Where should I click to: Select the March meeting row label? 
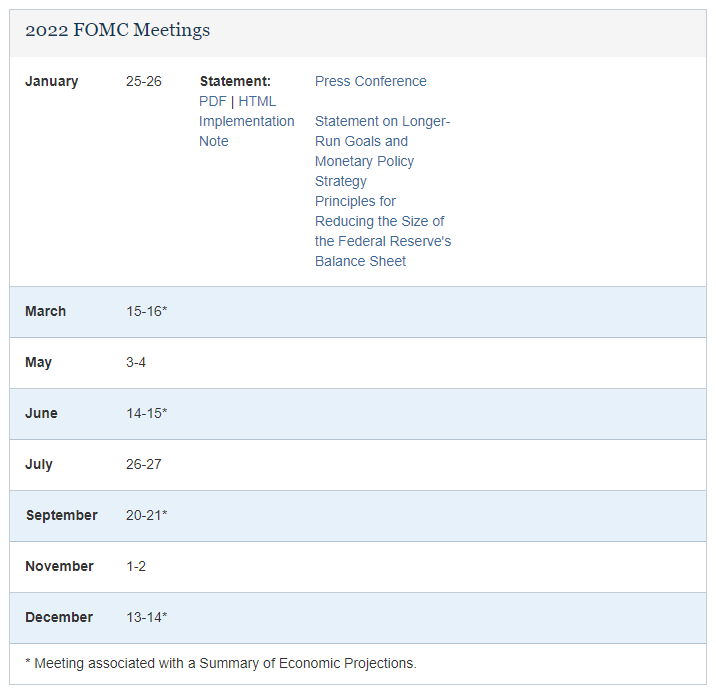click(x=45, y=311)
